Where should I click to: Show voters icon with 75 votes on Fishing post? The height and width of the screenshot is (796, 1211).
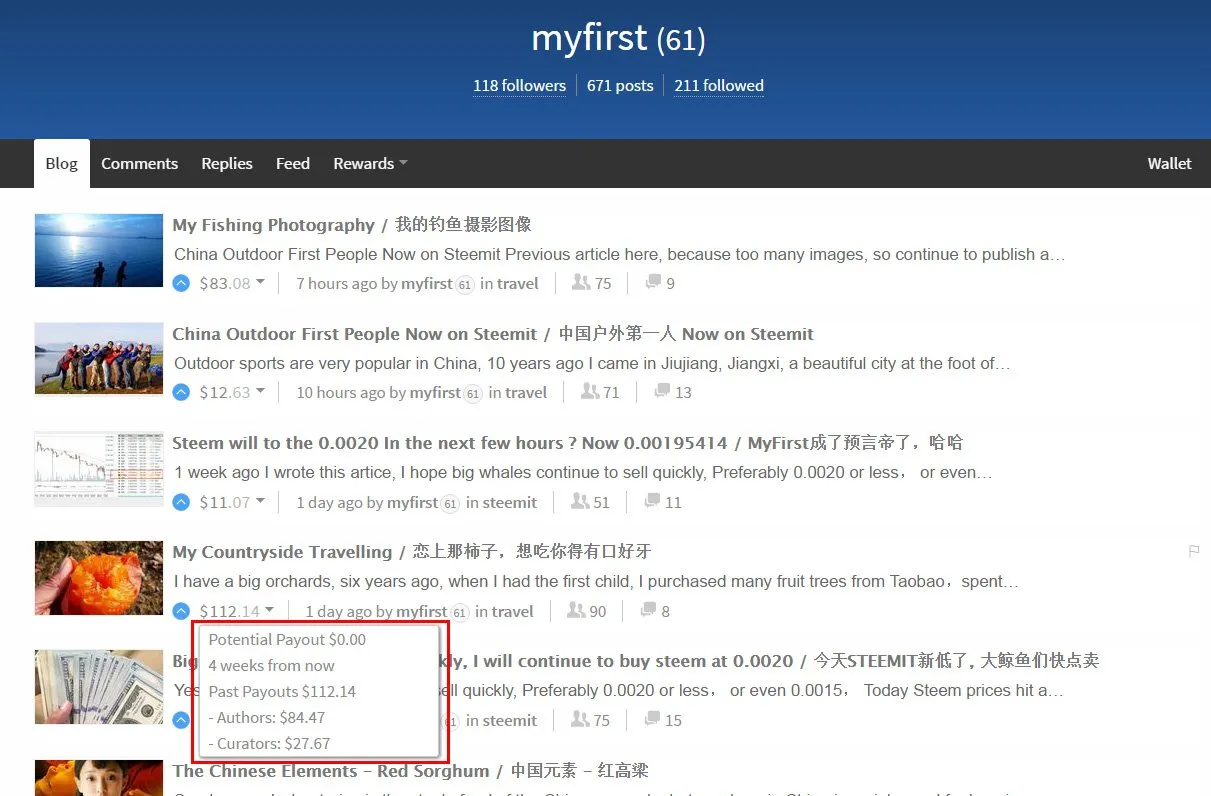[581, 283]
